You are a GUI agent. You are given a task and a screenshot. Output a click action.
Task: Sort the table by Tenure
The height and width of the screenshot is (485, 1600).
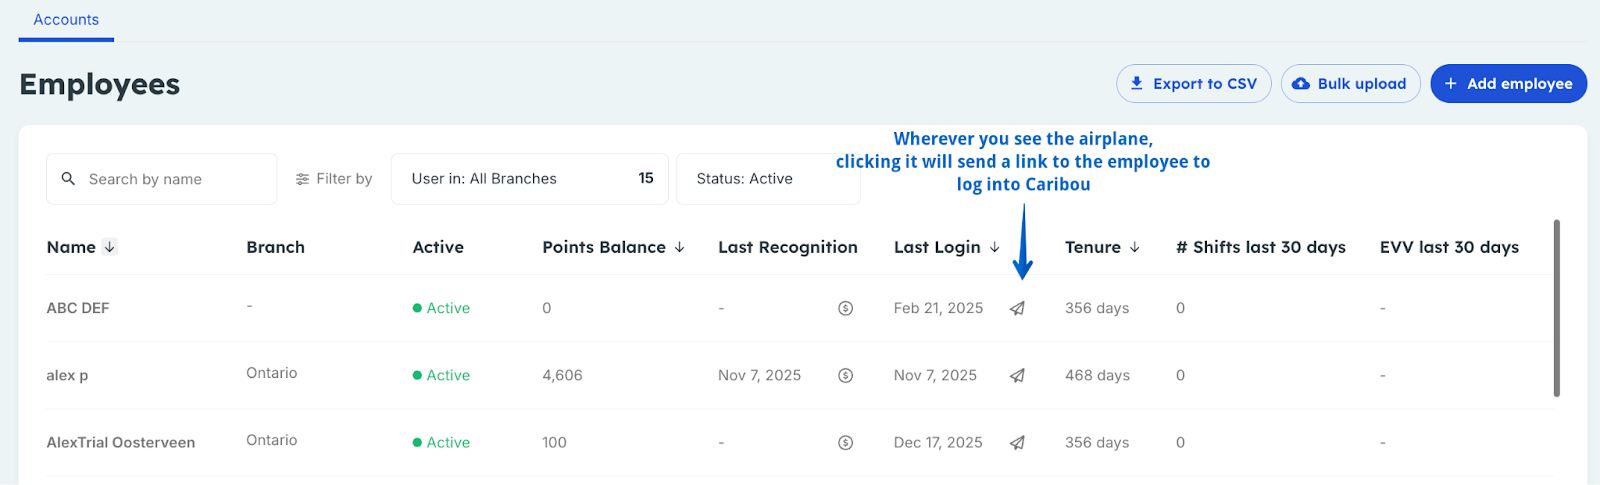click(1134, 247)
